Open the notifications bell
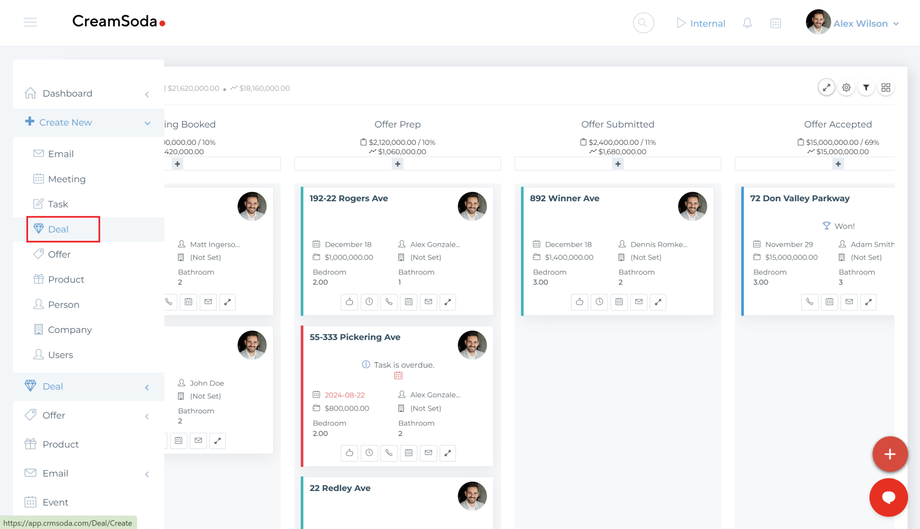 pyautogui.click(x=747, y=23)
